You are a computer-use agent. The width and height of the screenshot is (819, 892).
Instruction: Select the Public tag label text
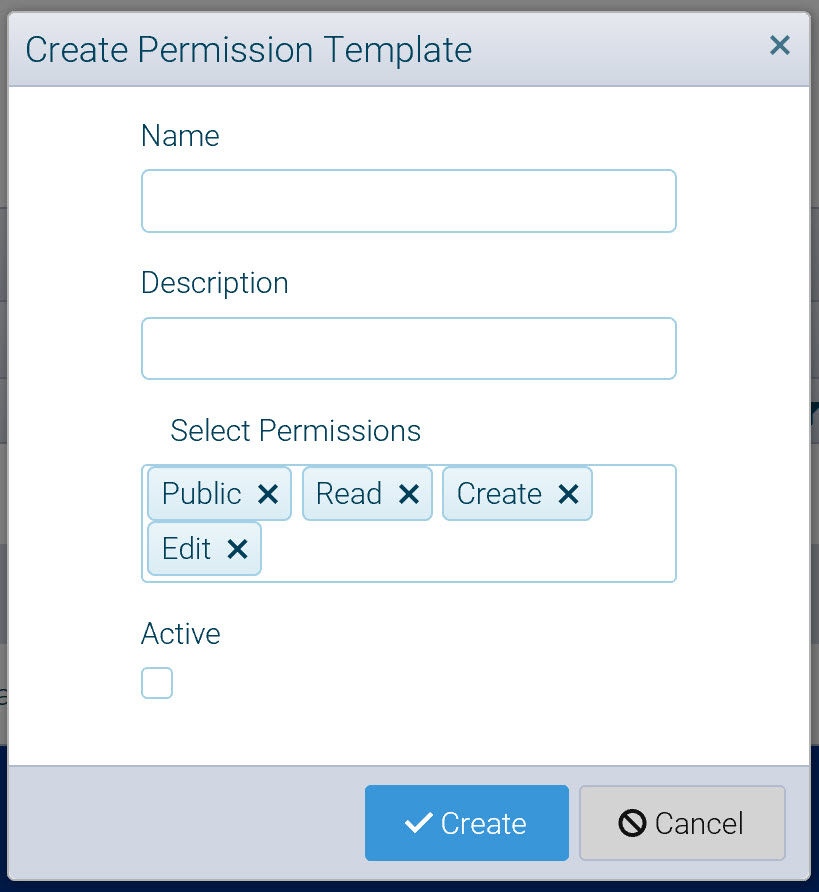(x=201, y=494)
